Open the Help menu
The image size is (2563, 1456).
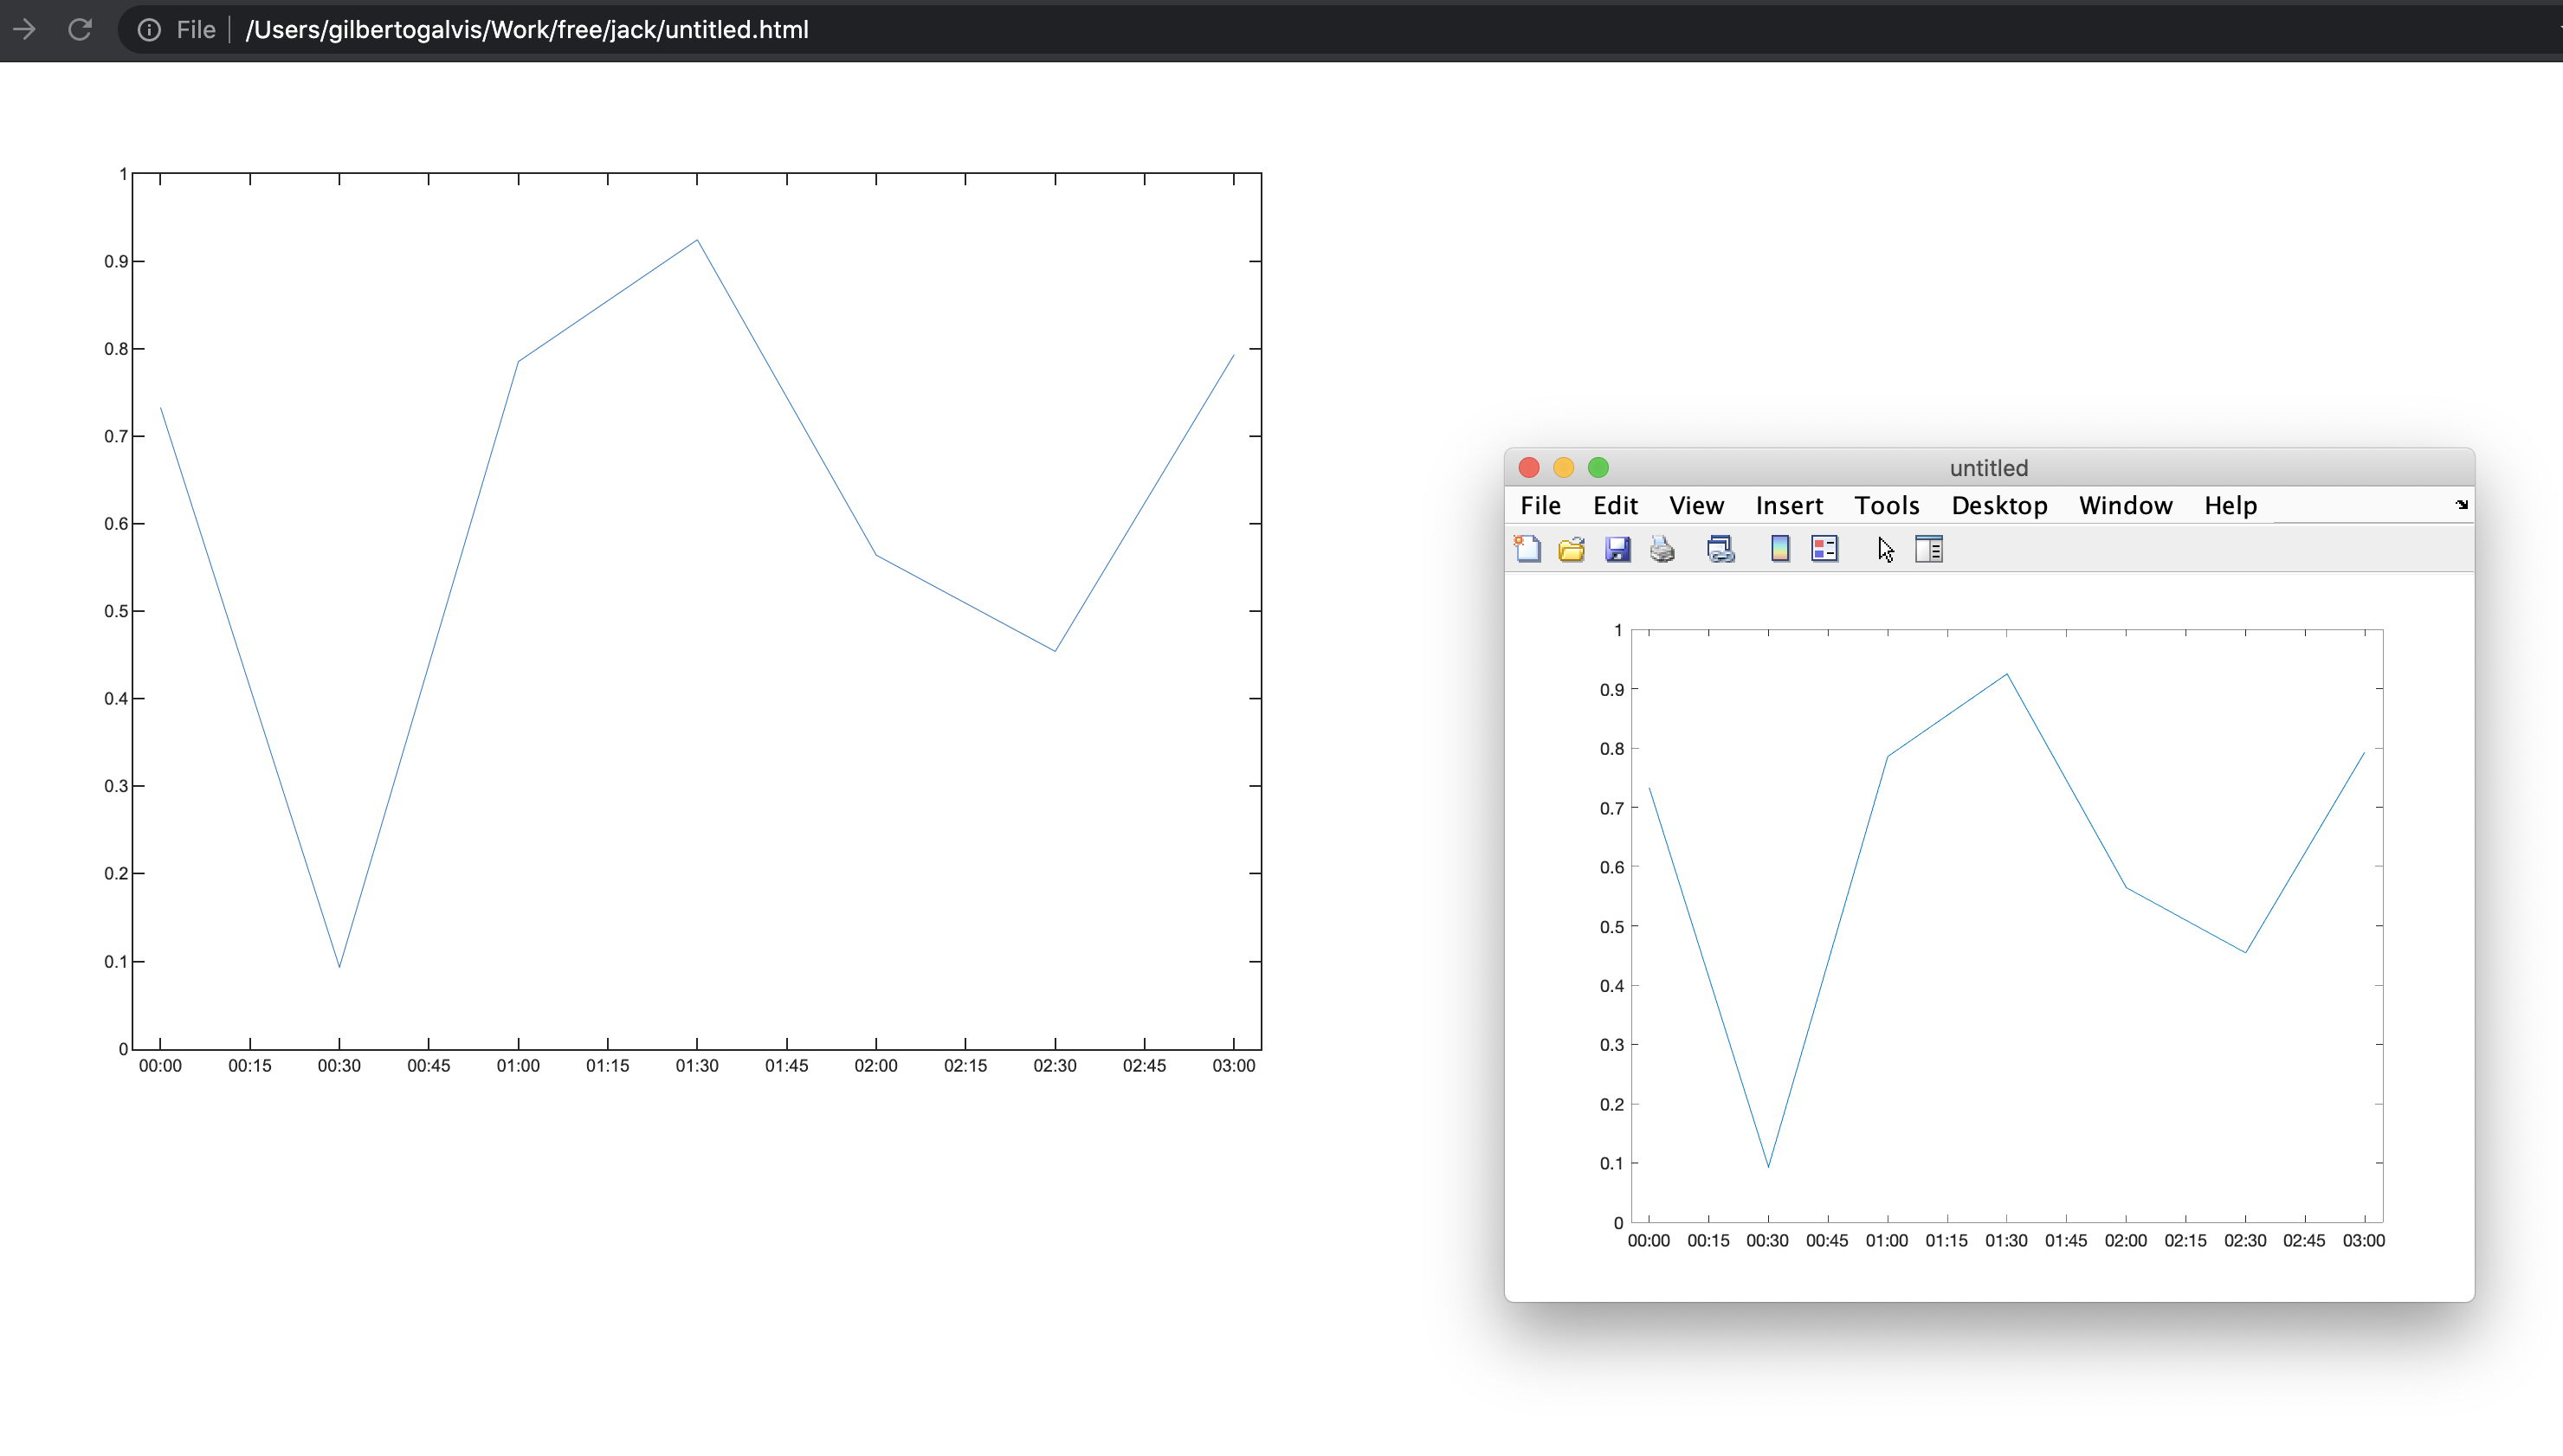(x=2230, y=505)
